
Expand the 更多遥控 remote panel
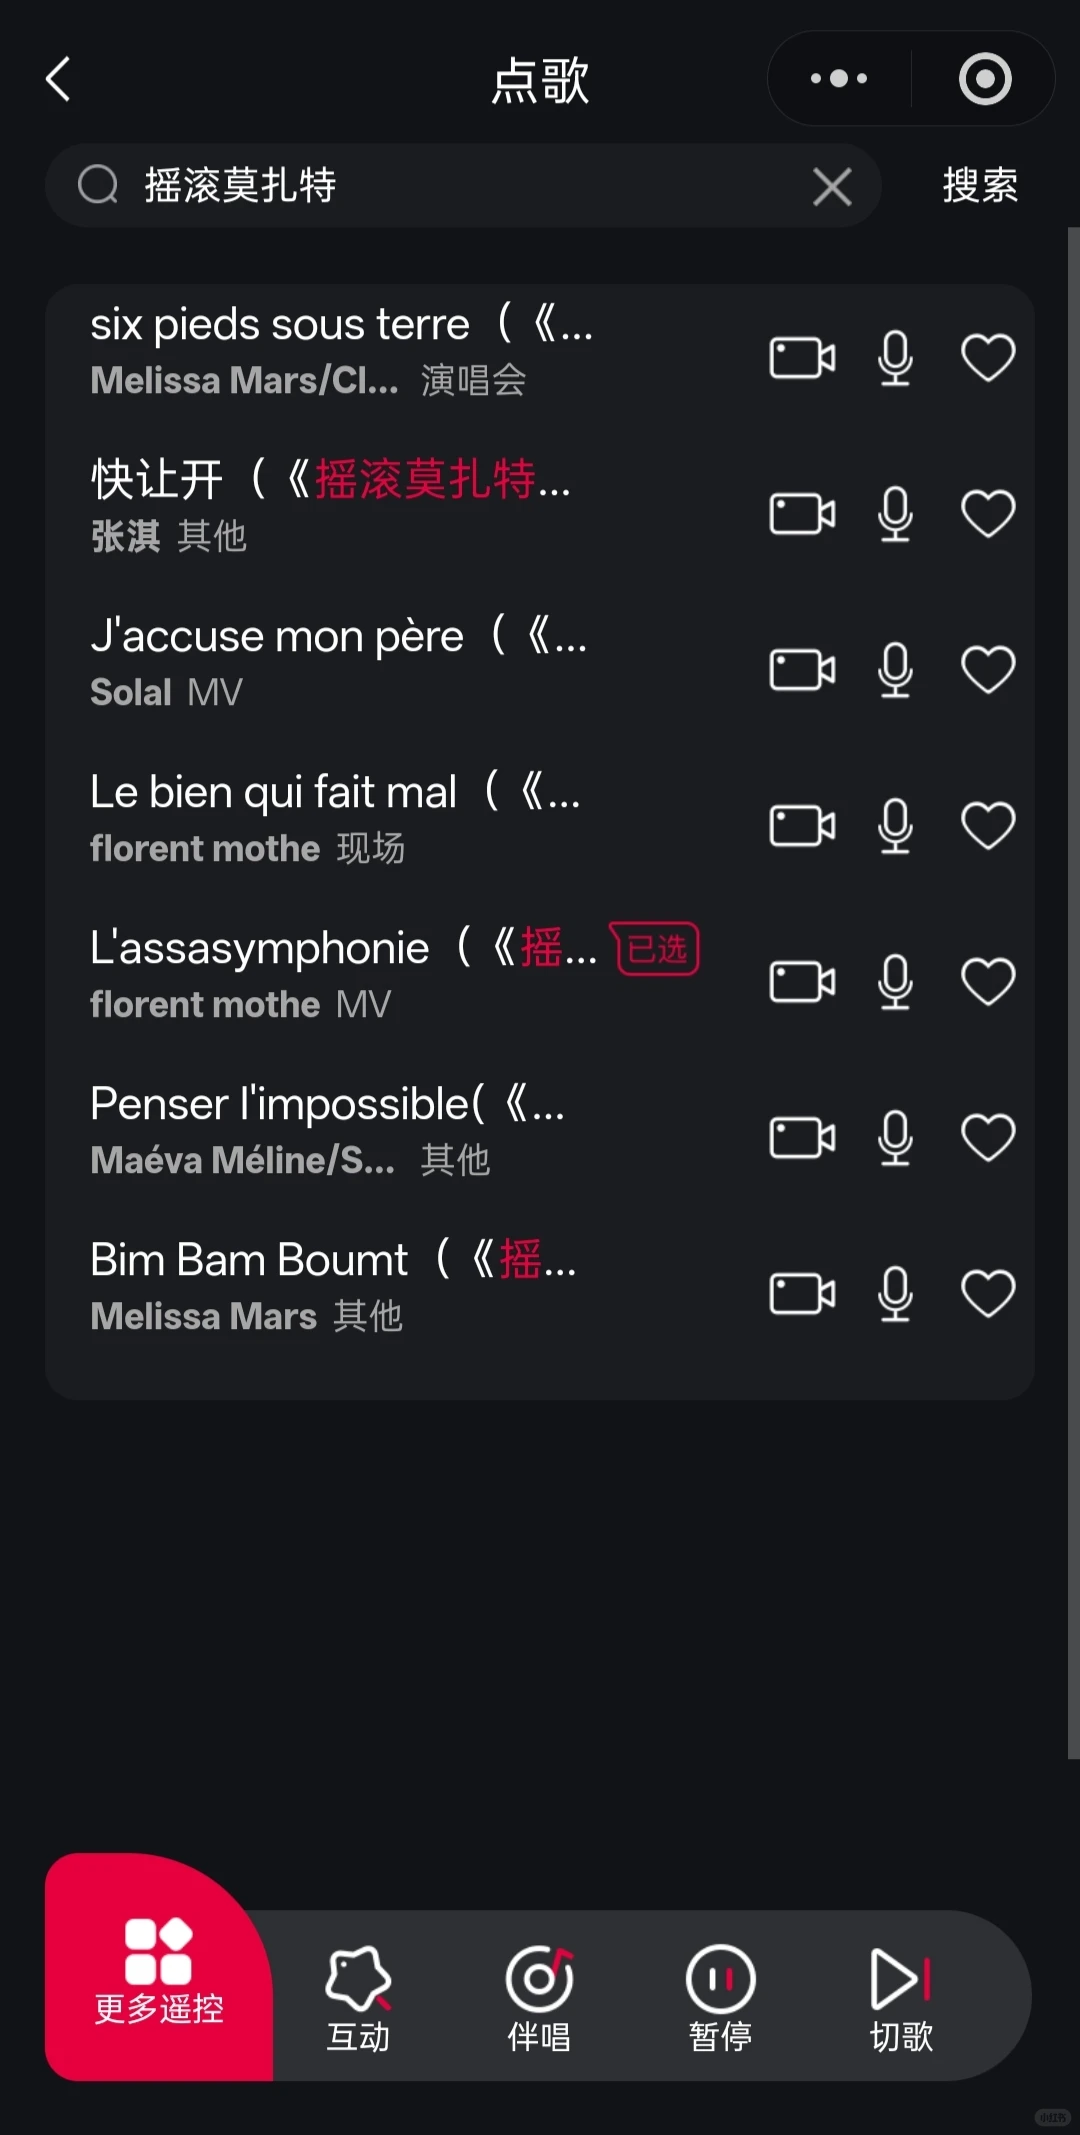159,1968
